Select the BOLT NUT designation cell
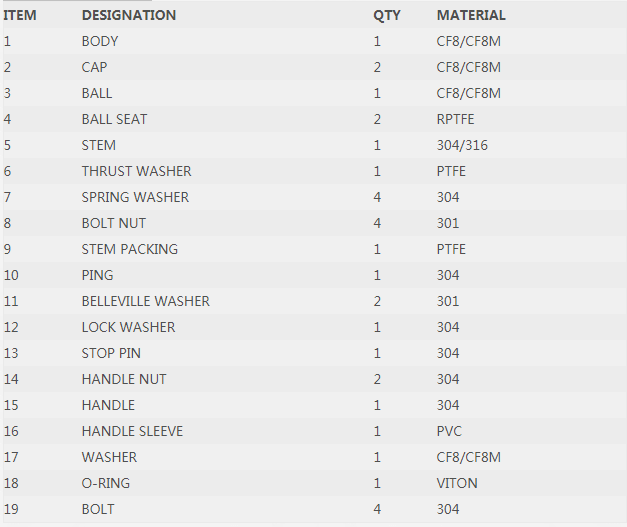Viewport: 627px width, 527px height. point(114,223)
